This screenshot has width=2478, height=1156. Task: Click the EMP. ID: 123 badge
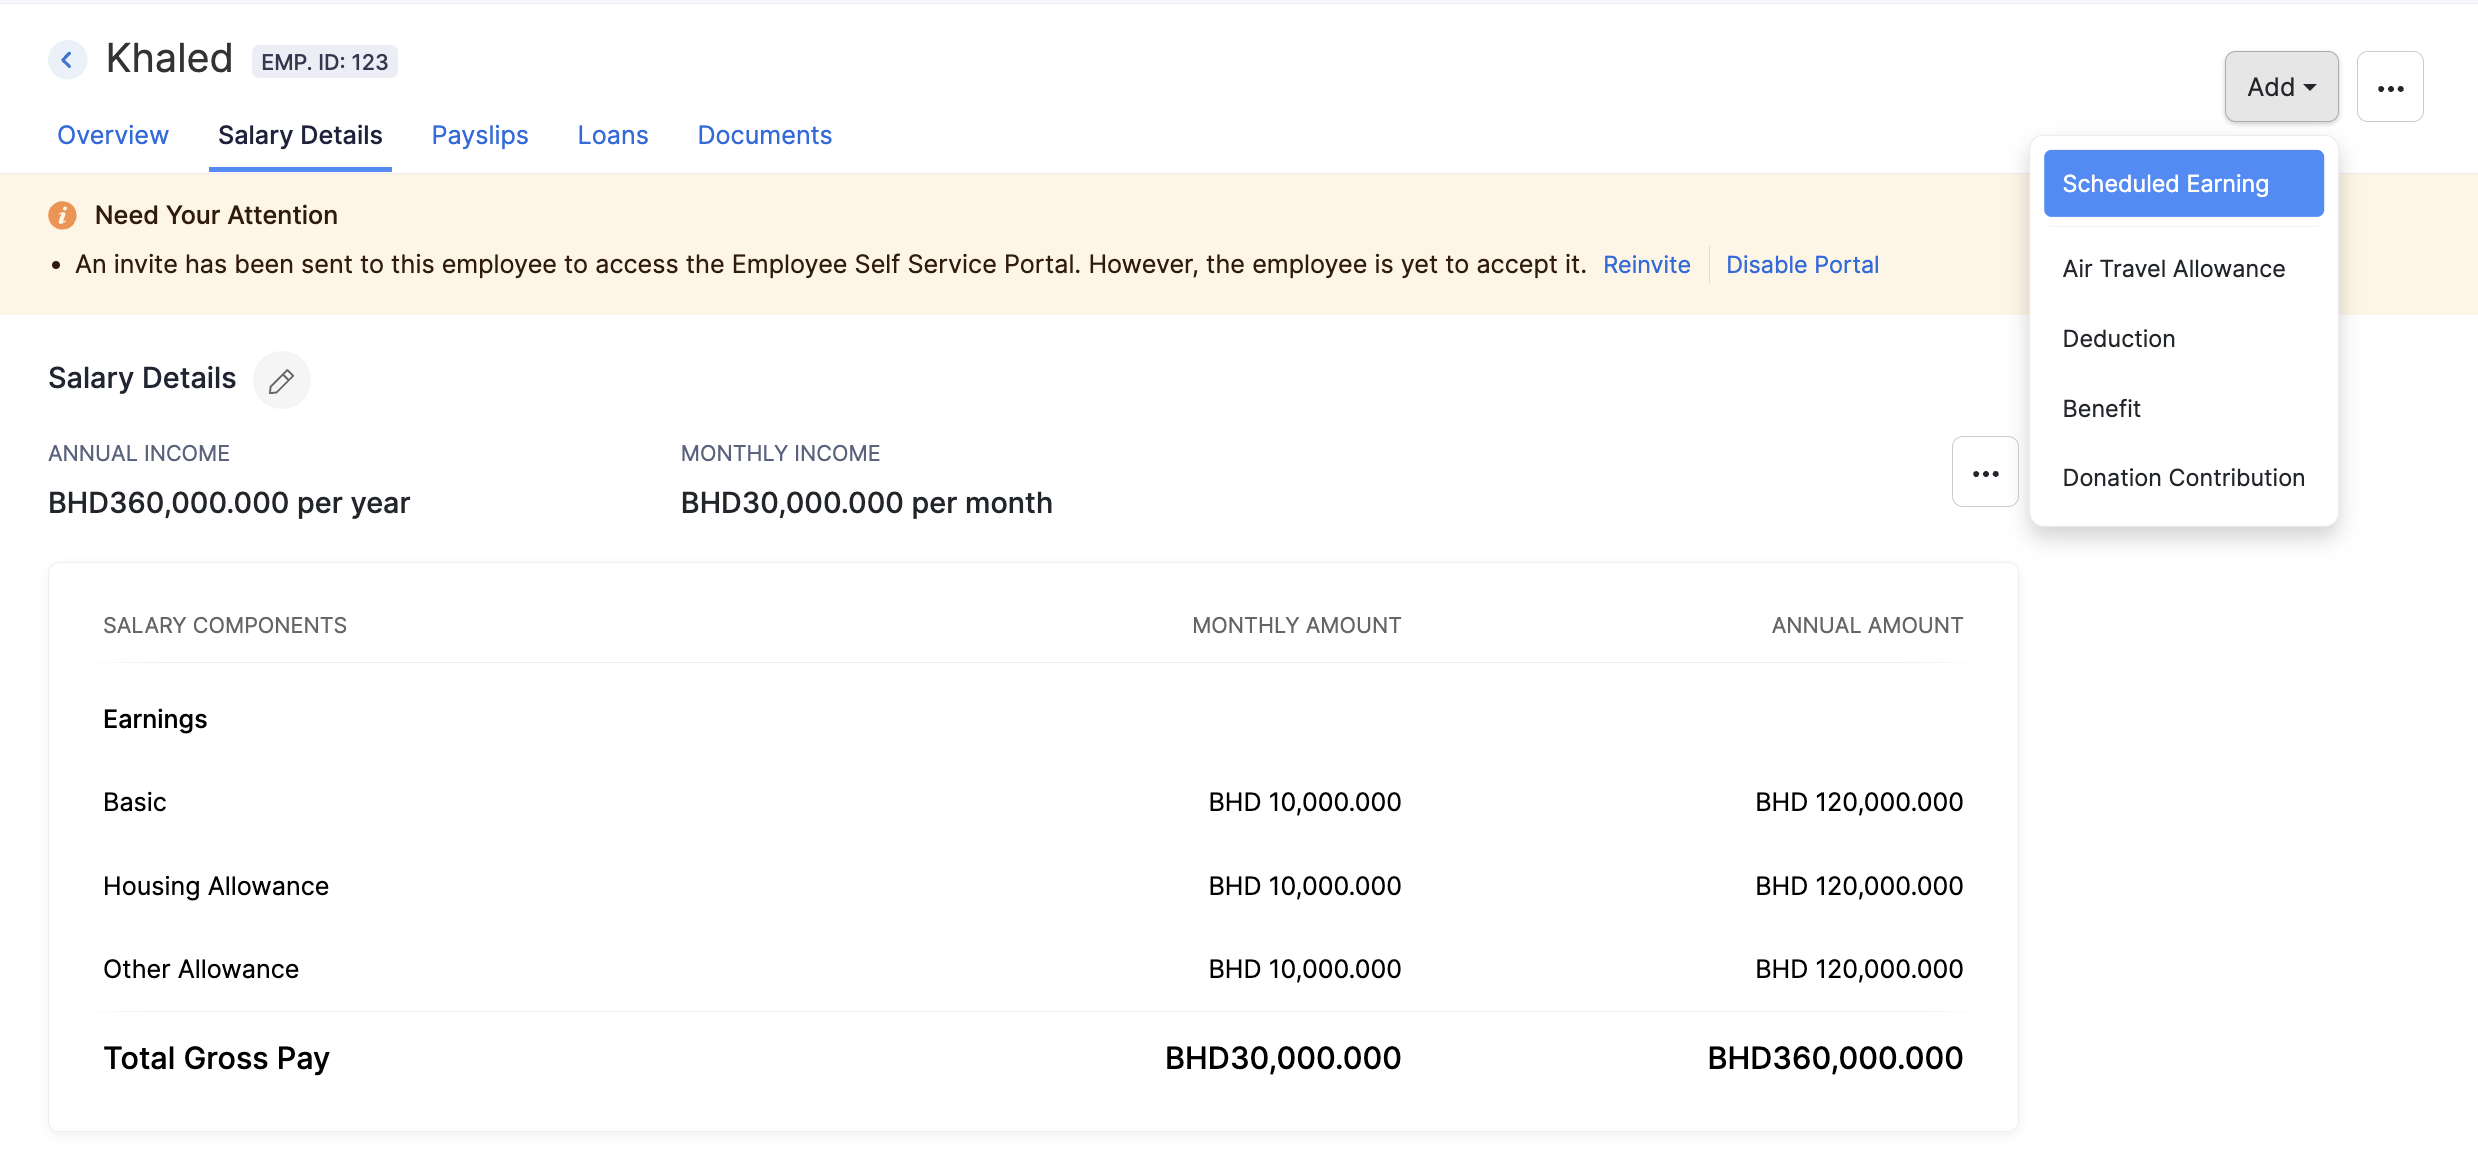[324, 61]
